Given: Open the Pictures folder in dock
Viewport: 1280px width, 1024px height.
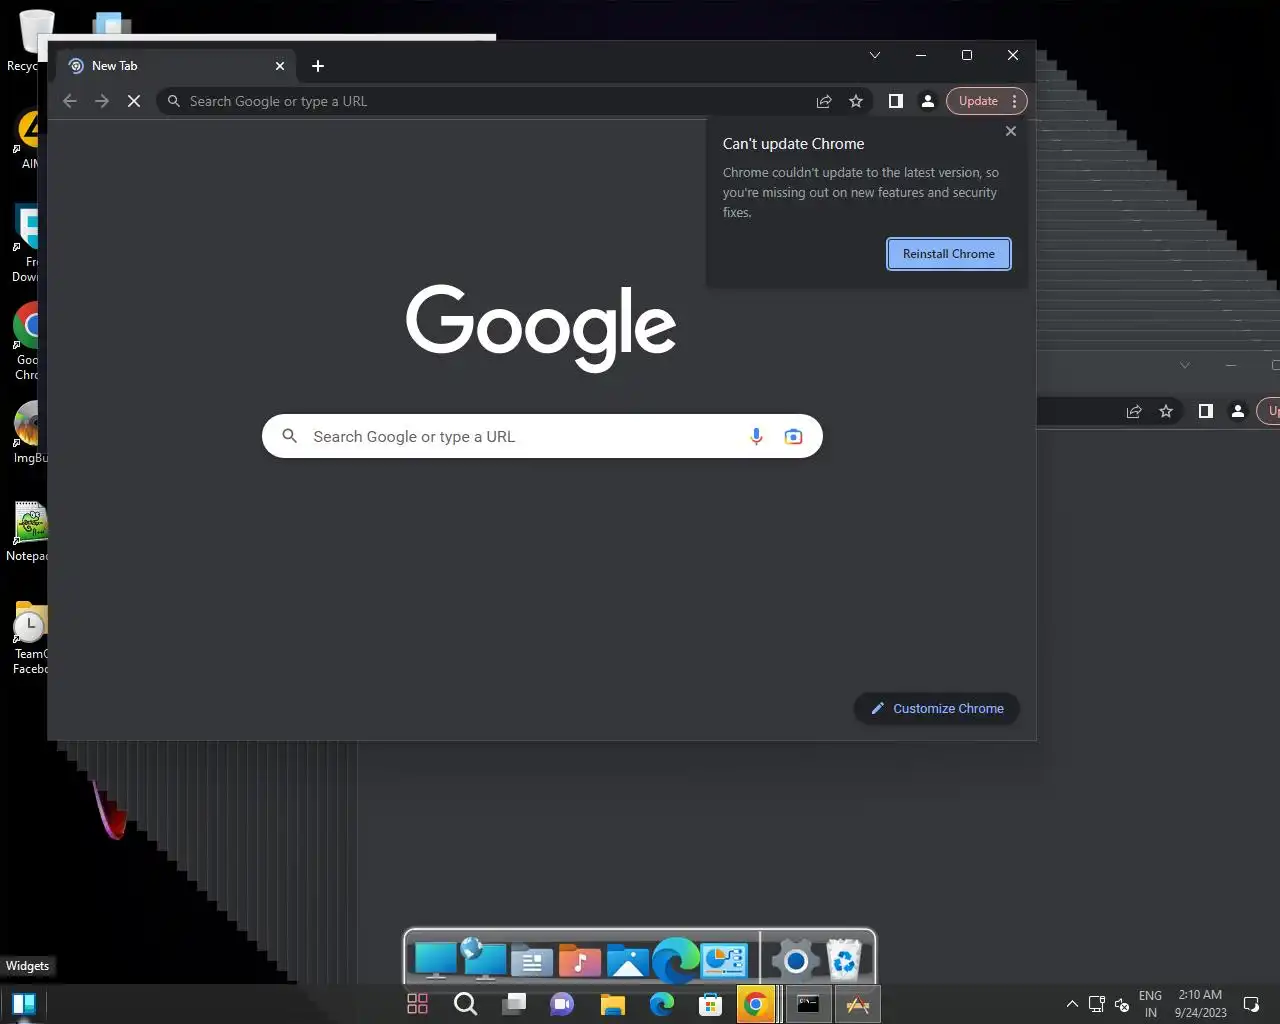Looking at the screenshot, I should 628,961.
